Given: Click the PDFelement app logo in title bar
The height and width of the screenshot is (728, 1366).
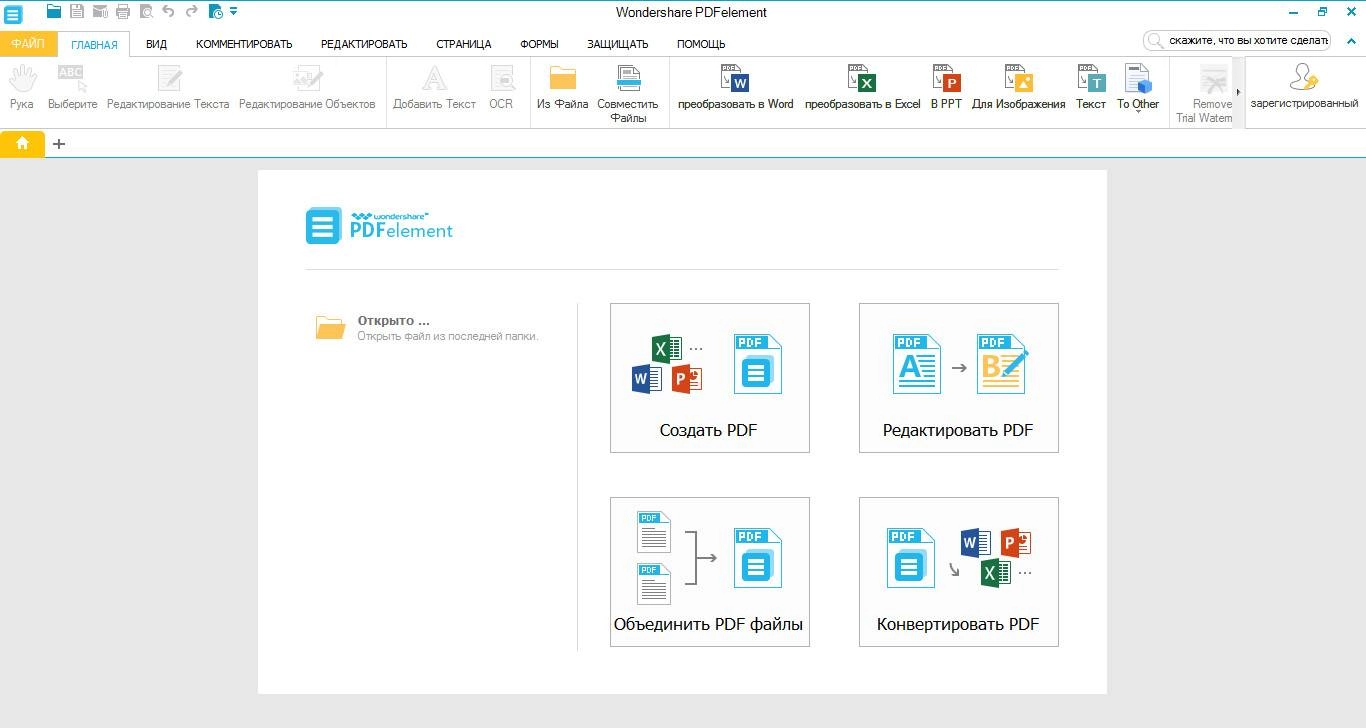Looking at the screenshot, I should [x=13, y=13].
